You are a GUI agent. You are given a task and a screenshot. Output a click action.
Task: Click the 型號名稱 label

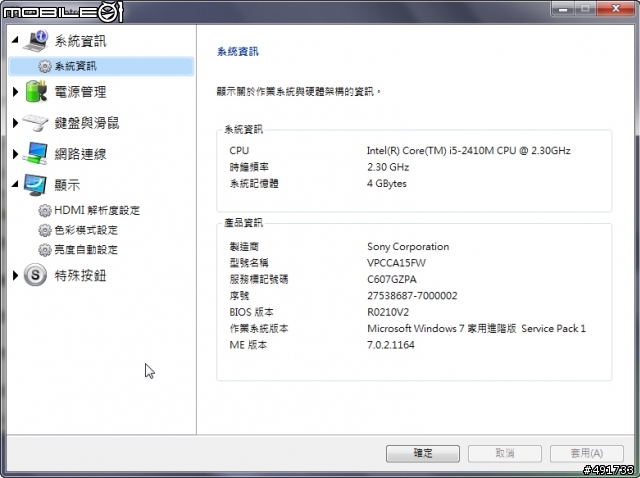249,263
